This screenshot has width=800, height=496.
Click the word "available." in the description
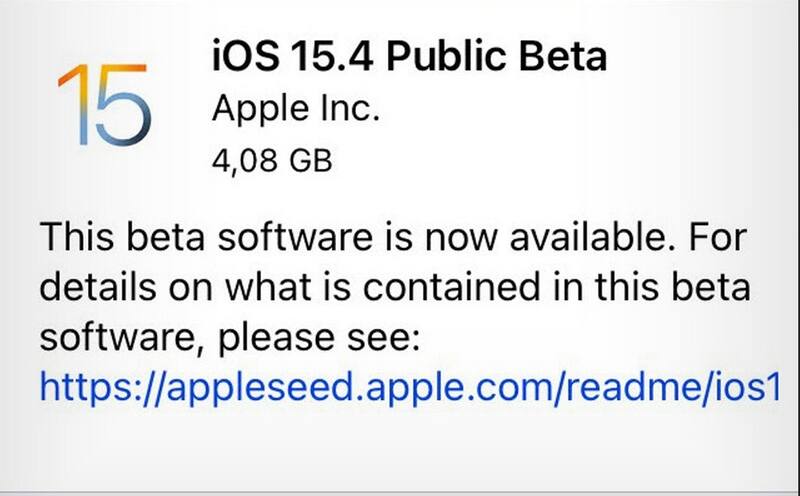coord(583,239)
